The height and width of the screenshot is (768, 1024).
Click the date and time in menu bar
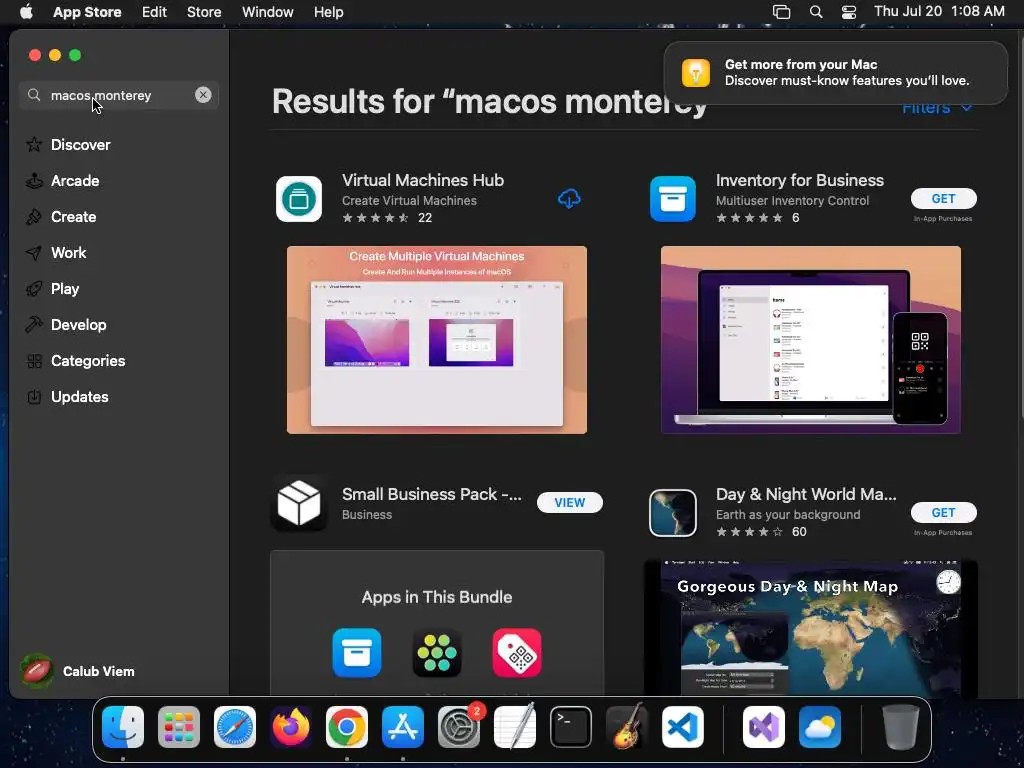click(939, 12)
